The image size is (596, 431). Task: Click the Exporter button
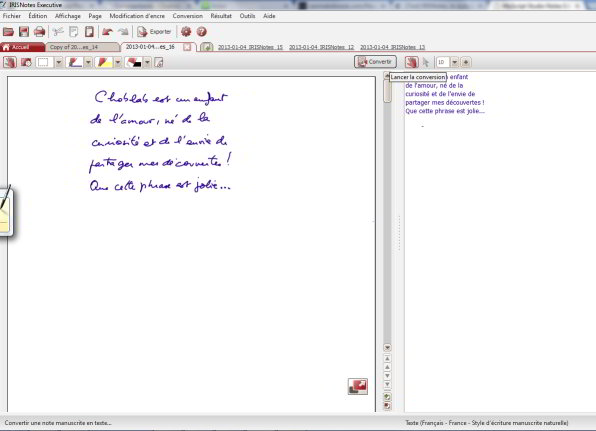pos(154,32)
